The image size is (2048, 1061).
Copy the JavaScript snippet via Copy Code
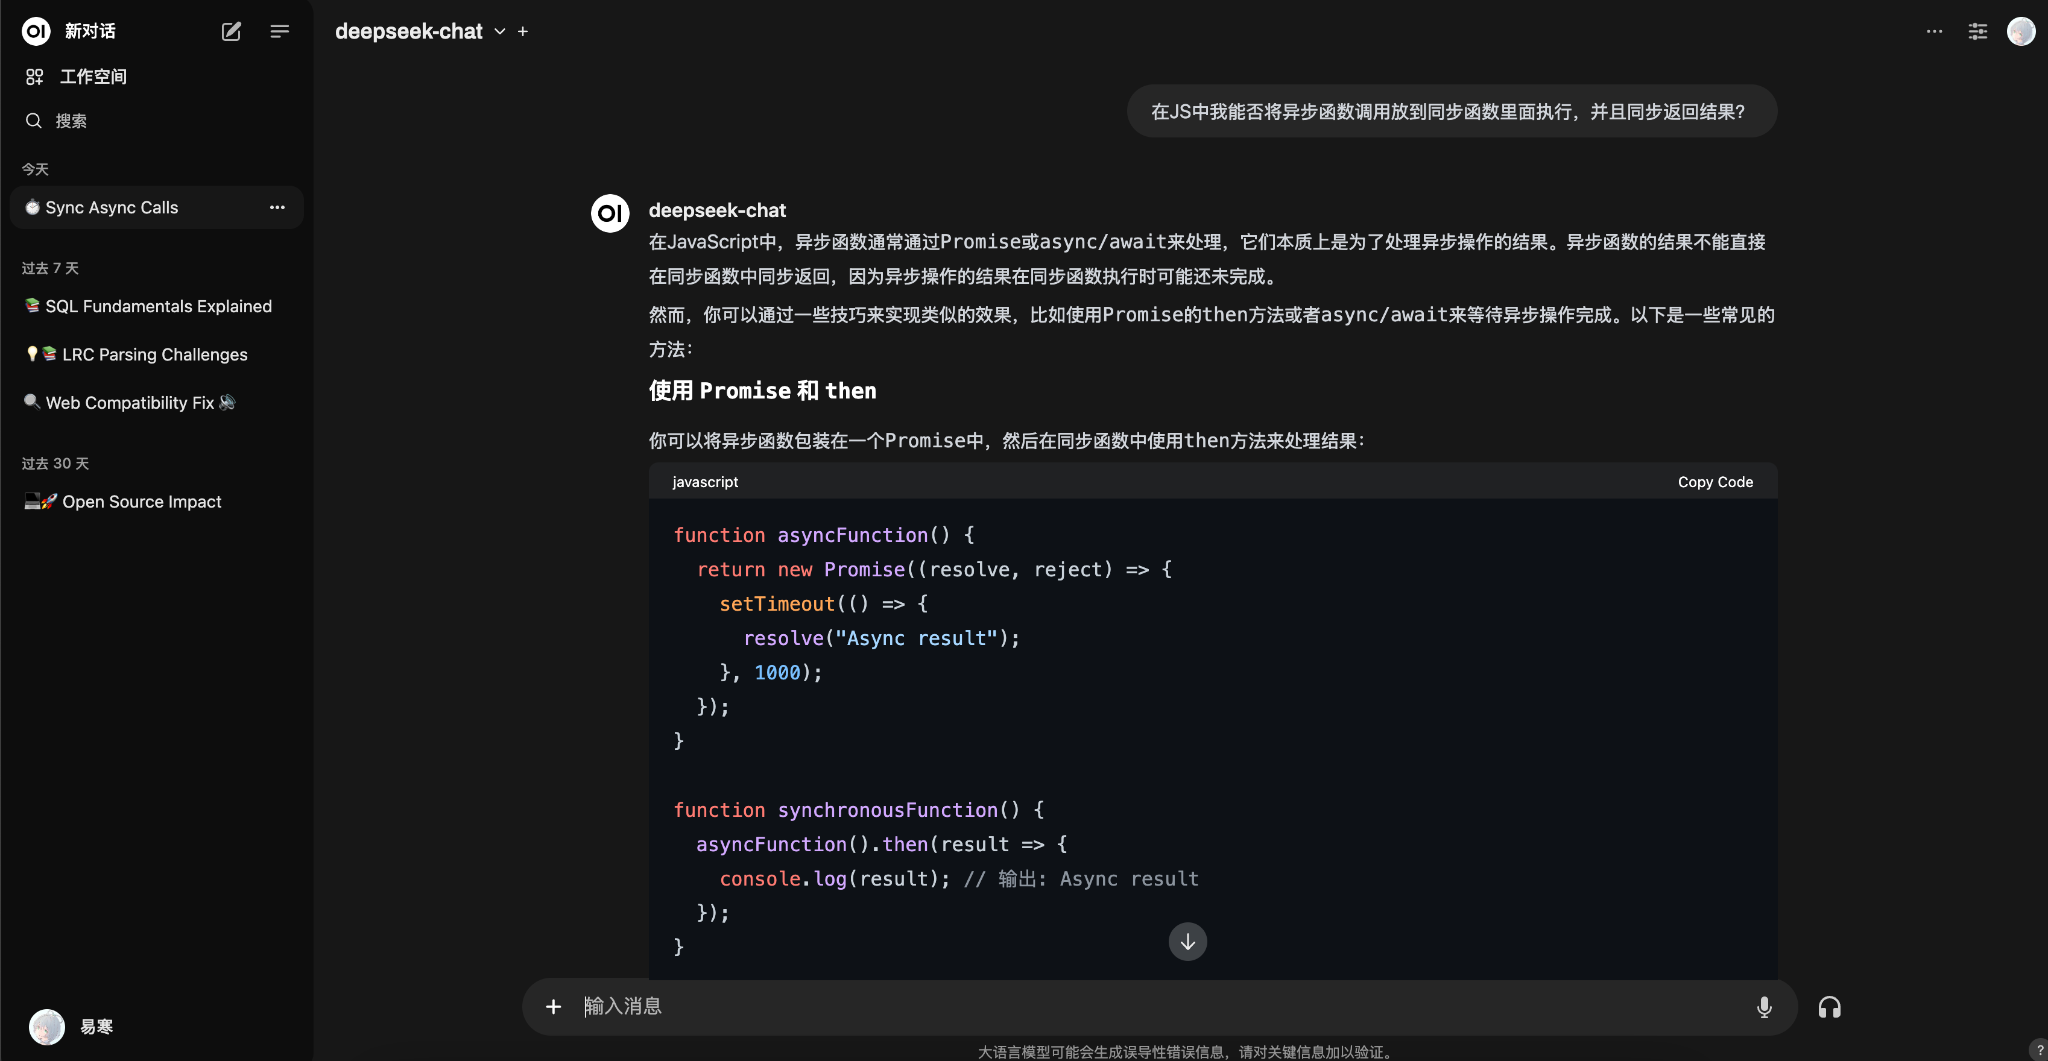[x=1715, y=482]
